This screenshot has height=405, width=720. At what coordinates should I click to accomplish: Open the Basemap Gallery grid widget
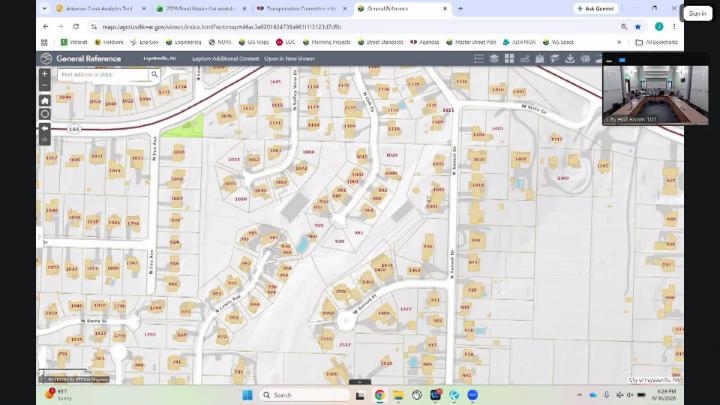[x=509, y=58]
